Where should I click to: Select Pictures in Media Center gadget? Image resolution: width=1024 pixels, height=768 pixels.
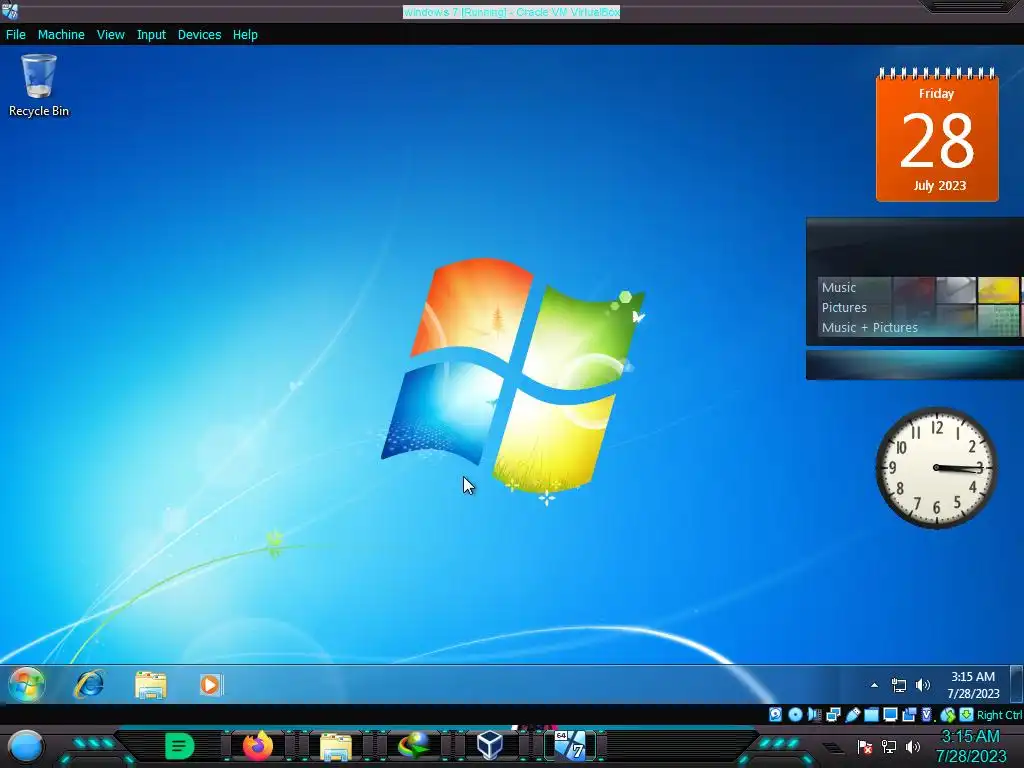844,308
